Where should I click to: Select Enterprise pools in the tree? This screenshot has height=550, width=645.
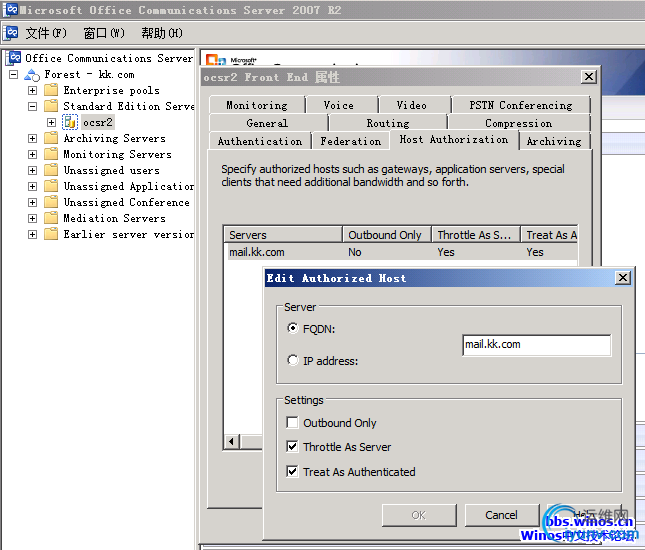coord(111,90)
